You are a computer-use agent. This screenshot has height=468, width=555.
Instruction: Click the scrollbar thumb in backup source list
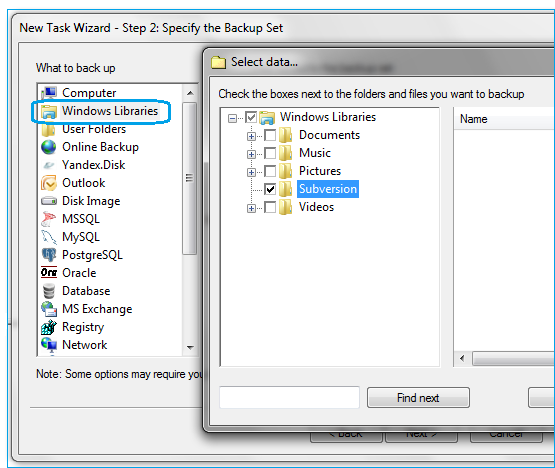(x=190, y=178)
